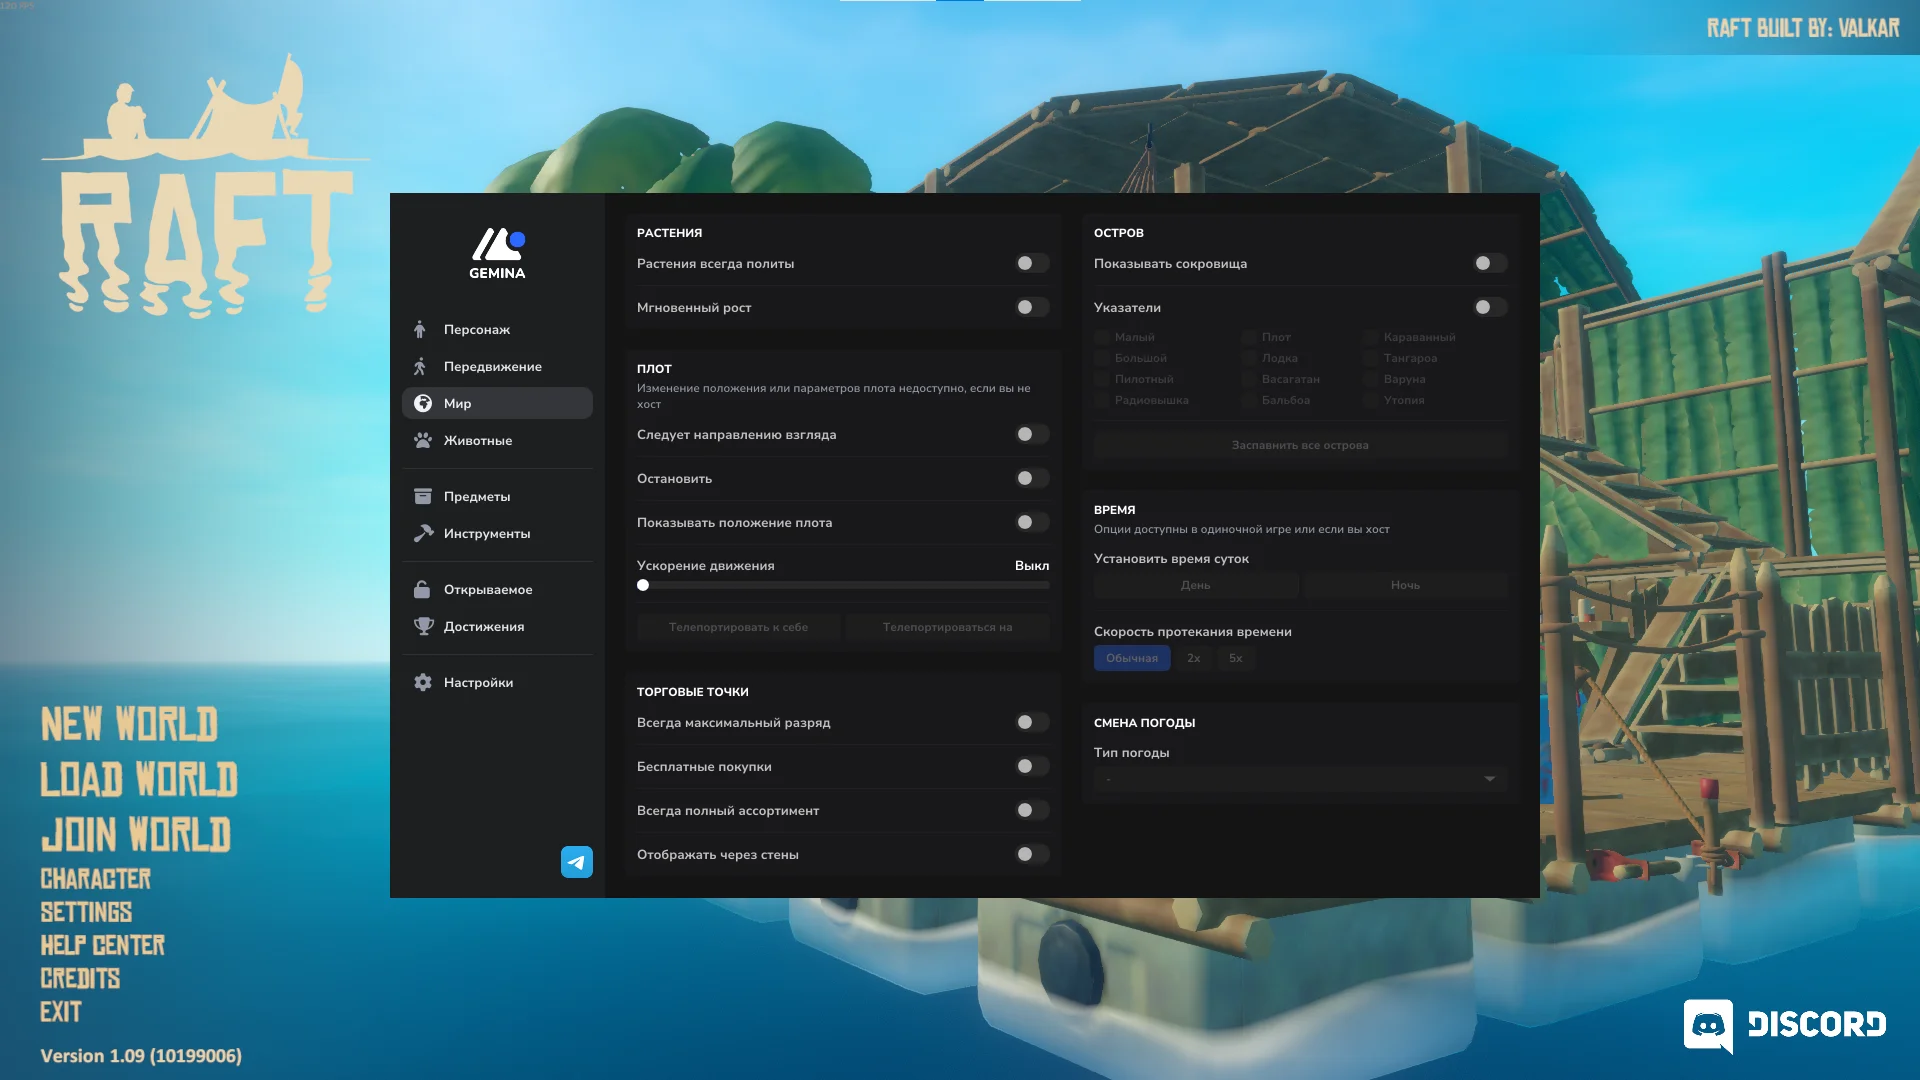Image resolution: width=1920 pixels, height=1080 pixels.
Task: Enable Бесплатные покупки switch
Action: pyautogui.click(x=1032, y=766)
